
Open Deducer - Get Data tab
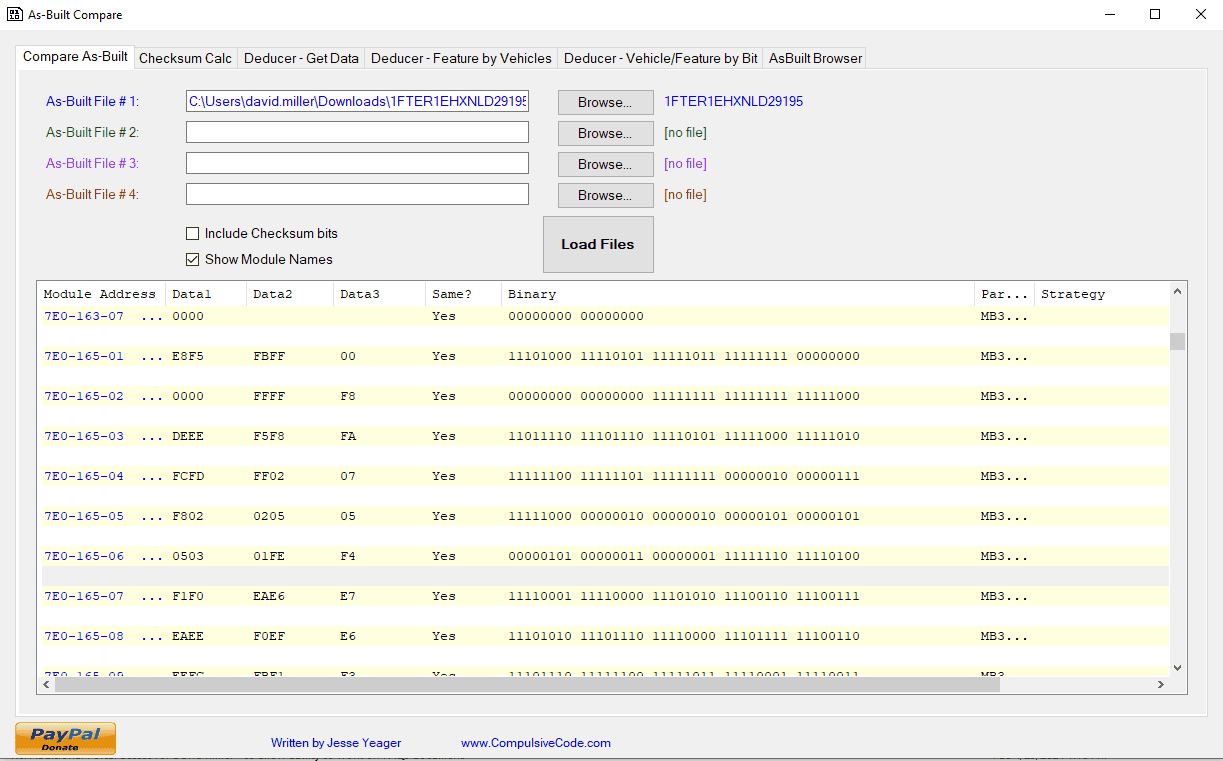coord(301,59)
